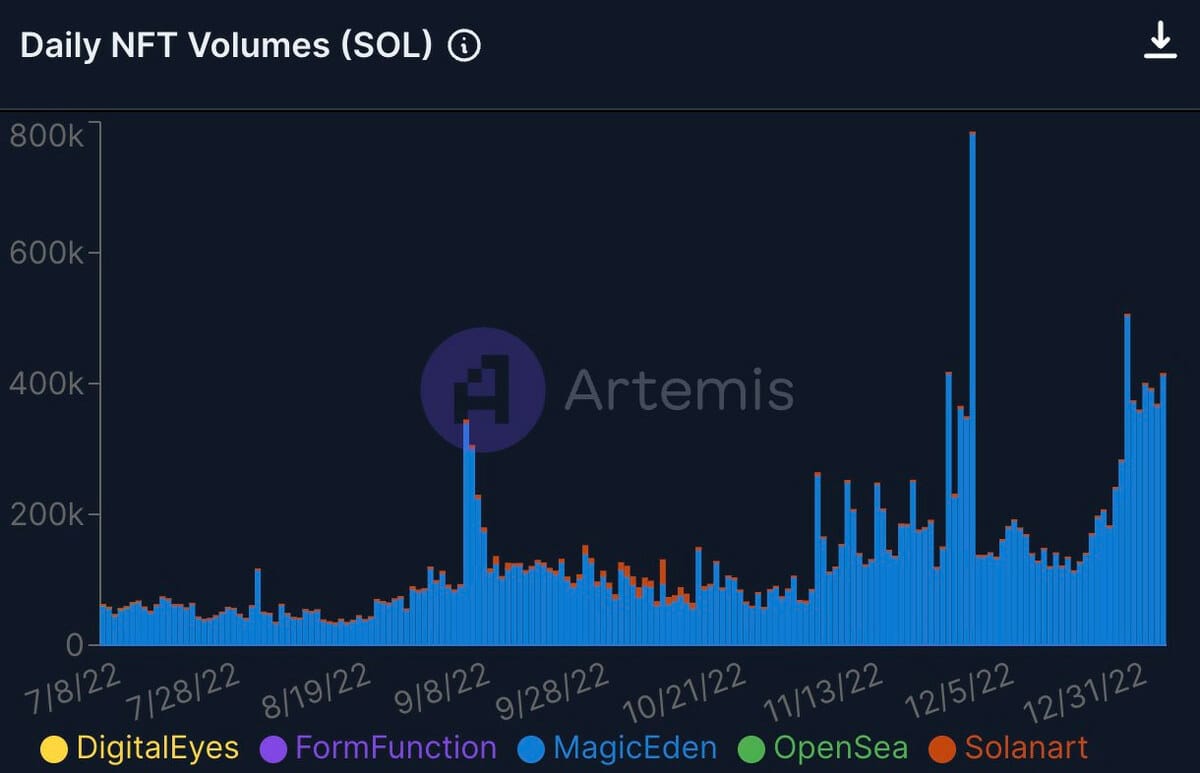Click the 800k y-axis label
Screen dimensions: 1200x773
point(46,136)
